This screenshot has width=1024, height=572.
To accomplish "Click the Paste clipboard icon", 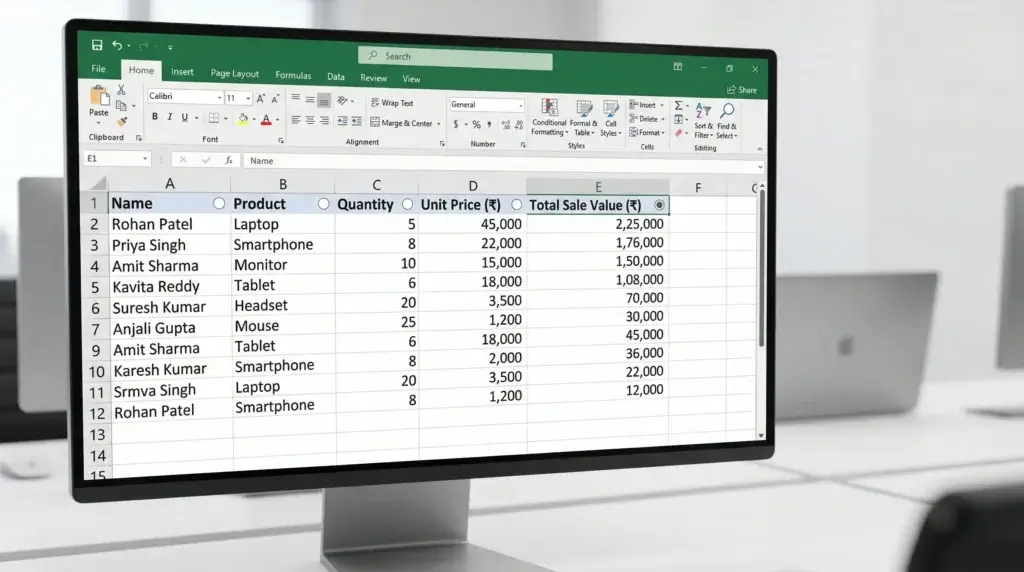I will coord(99,96).
